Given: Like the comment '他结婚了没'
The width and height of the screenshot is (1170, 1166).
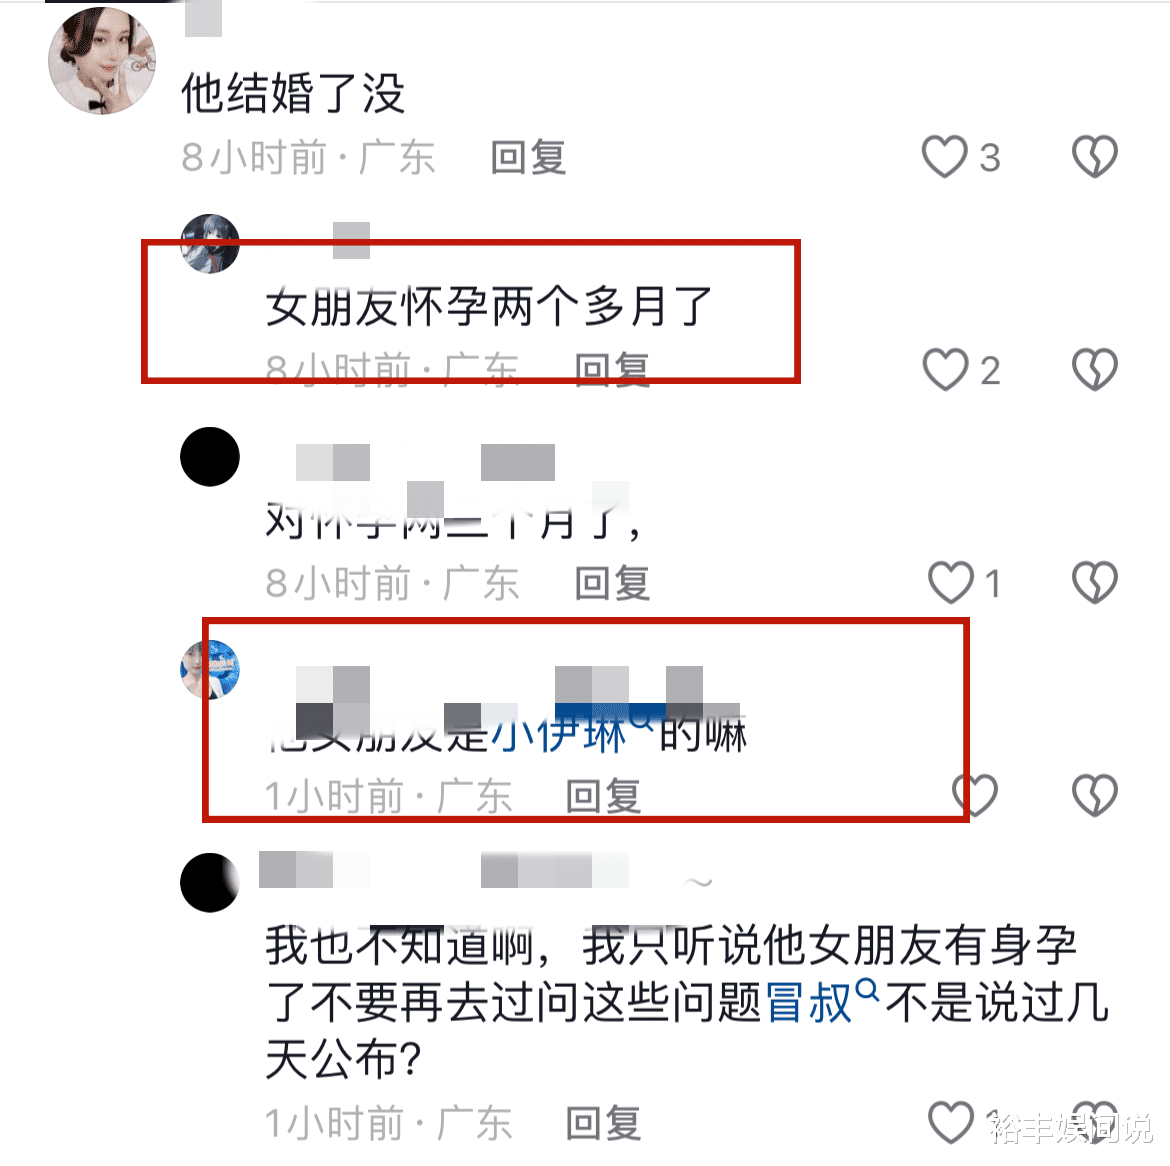Looking at the screenshot, I should click(945, 157).
